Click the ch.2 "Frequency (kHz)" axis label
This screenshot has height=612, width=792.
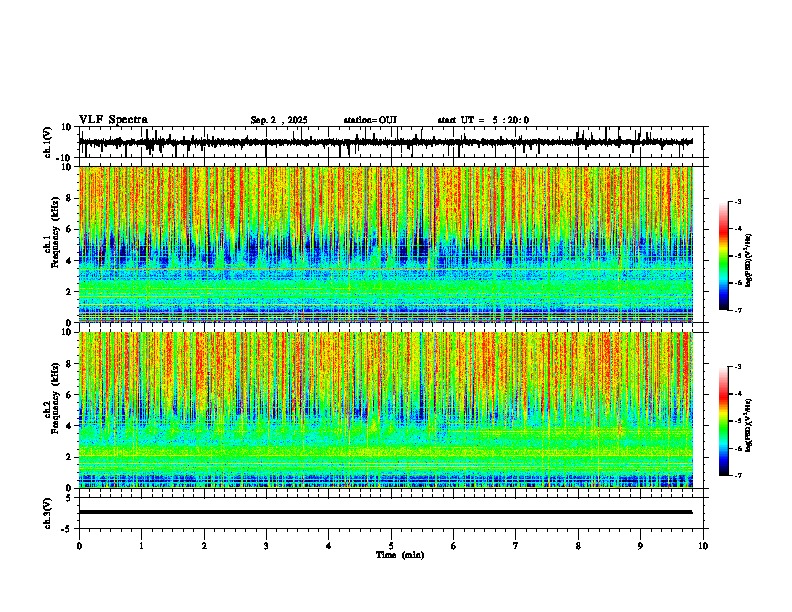[x=55, y=397]
